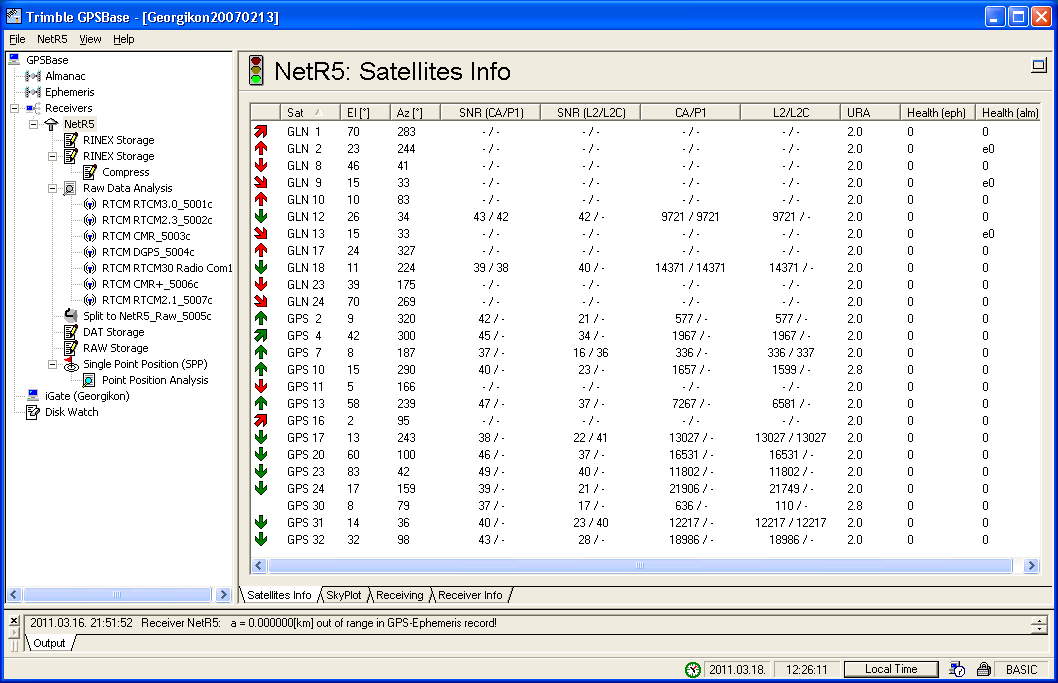This screenshot has width=1058, height=683.
Task: Click the traffic light status icon
Action: tap(256, 70)
